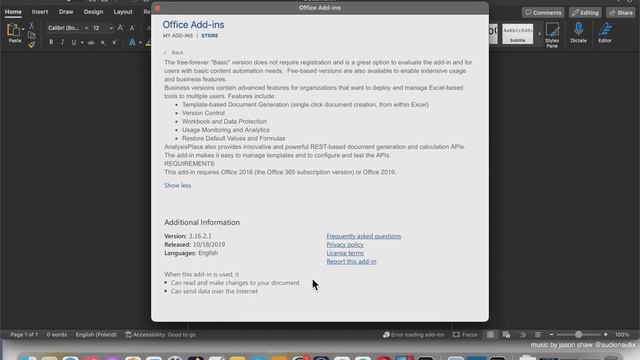The height and width of the screenshot is (360, 640).
Task: Open STORE tab in Office Add-ins
Action: pyautogui.click(x=209, y=36)
